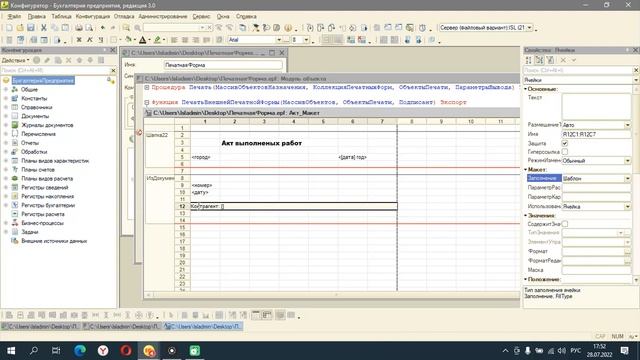Open the Windows Start menu
Image resolution: width=640 pixels, height=360 pixels.
11,351
